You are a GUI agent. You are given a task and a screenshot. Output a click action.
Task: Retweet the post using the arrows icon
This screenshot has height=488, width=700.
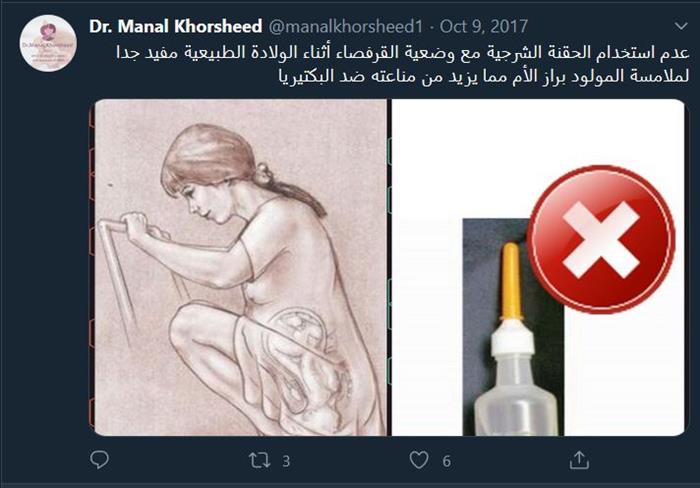pyautogui.click(x=259, y=460)
